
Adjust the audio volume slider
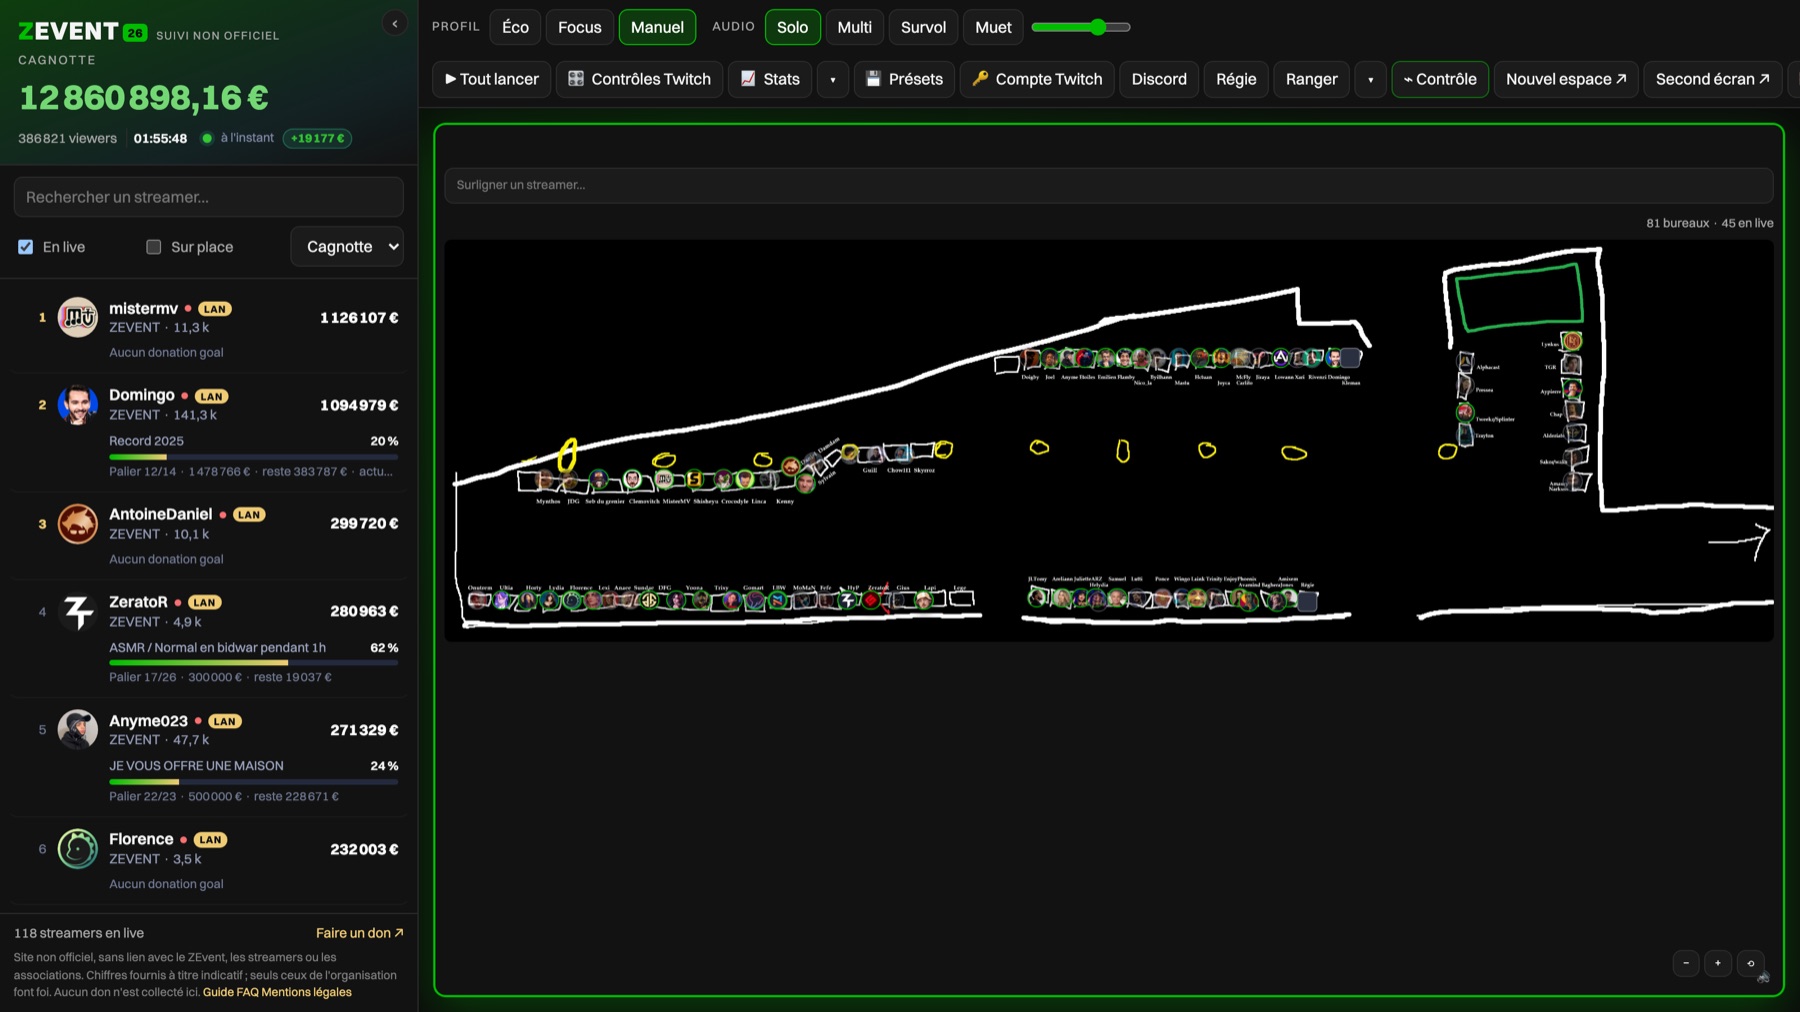1081,27
